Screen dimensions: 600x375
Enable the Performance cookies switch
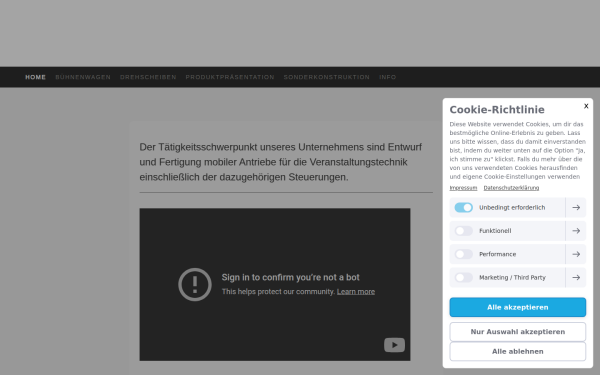[463, 254]
